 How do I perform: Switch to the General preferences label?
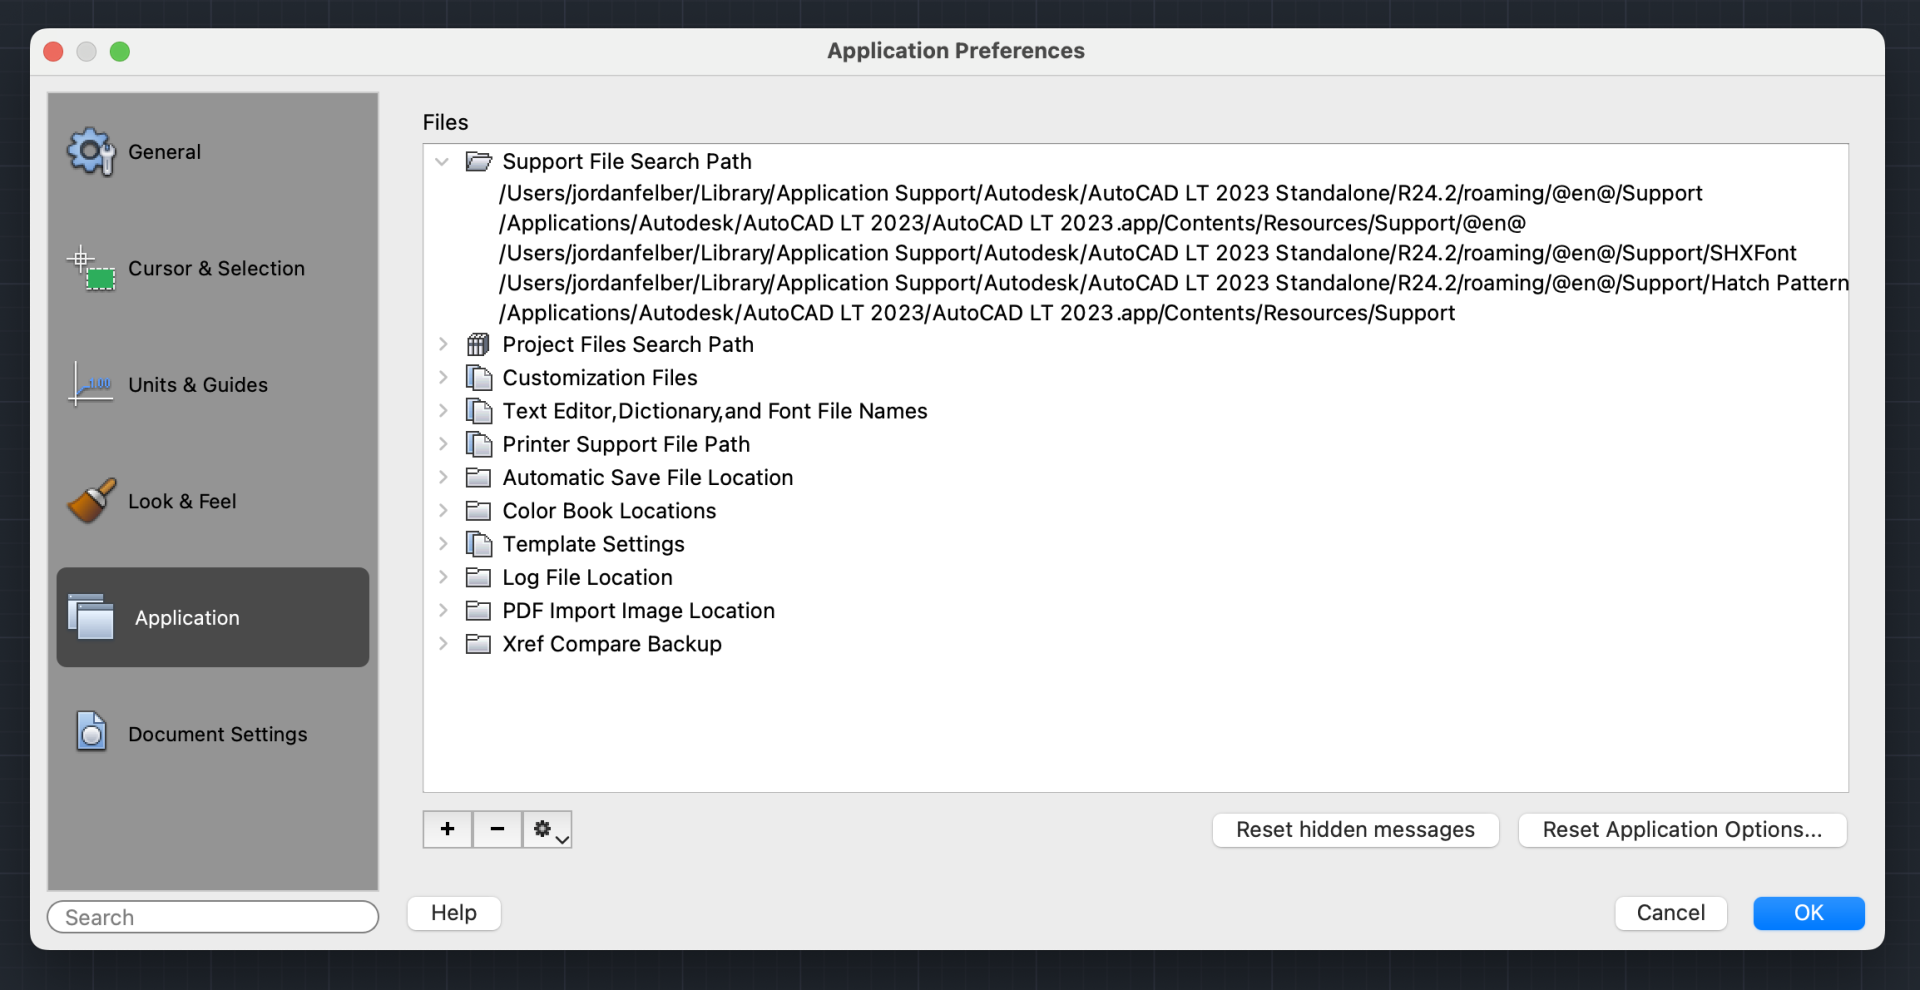pyautogui.click(x=164, y=152)
